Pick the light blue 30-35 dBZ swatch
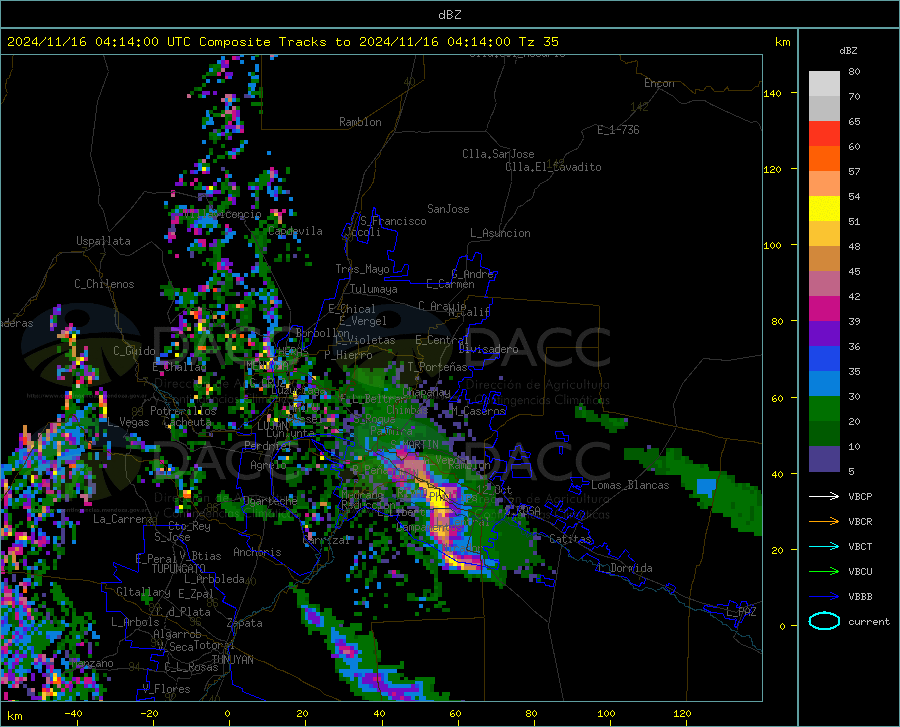The image size is (900, 727). tap(824, 384)
